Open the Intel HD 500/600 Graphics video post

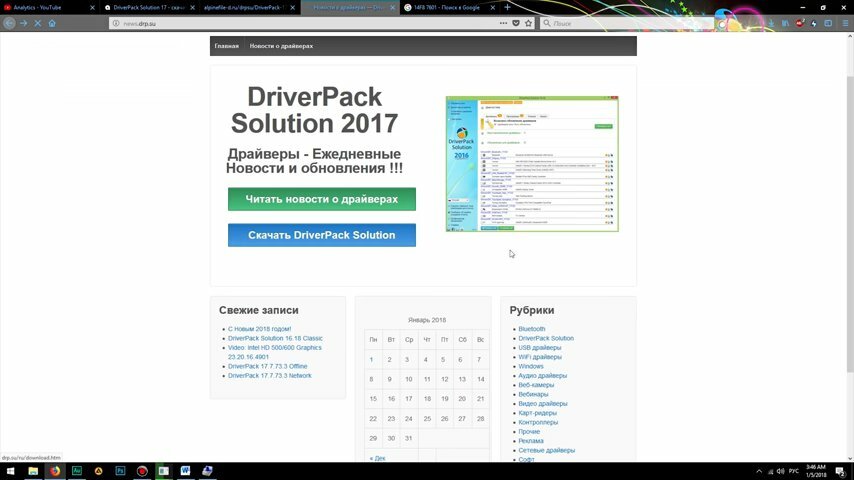pos(274,352)
